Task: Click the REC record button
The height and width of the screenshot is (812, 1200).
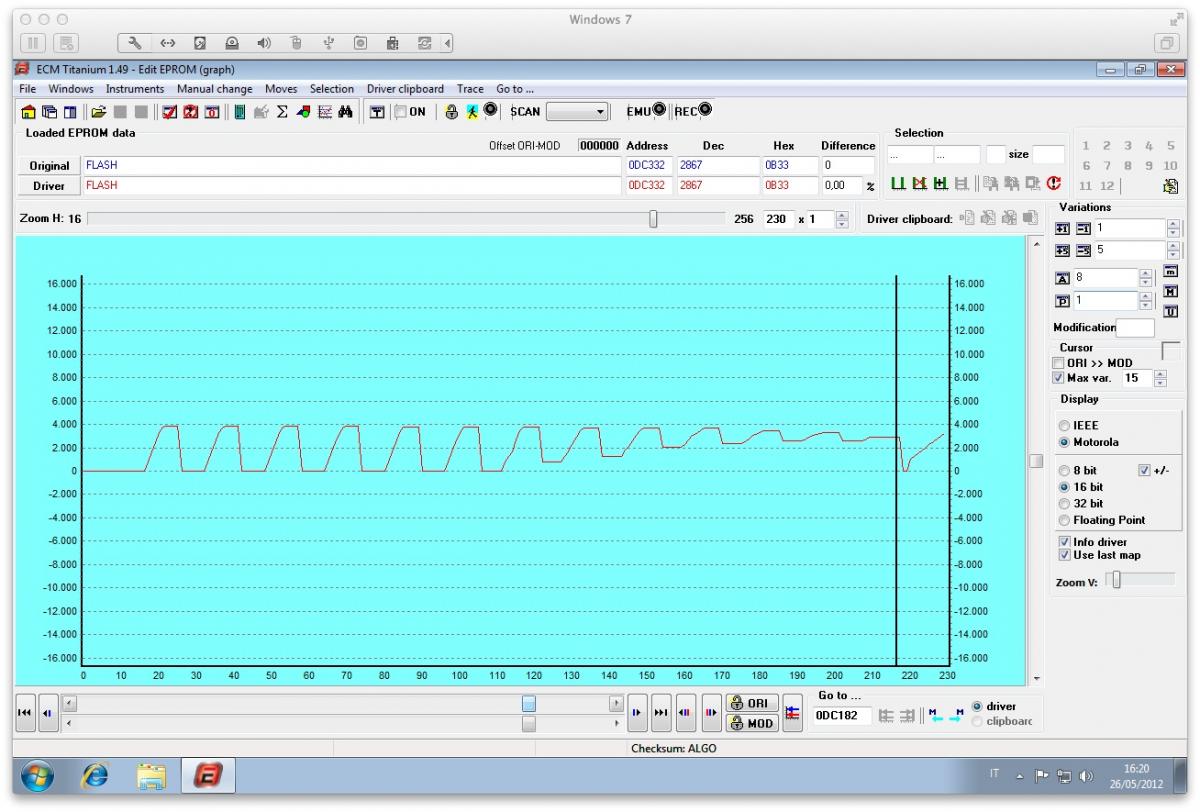Action: 693,110
